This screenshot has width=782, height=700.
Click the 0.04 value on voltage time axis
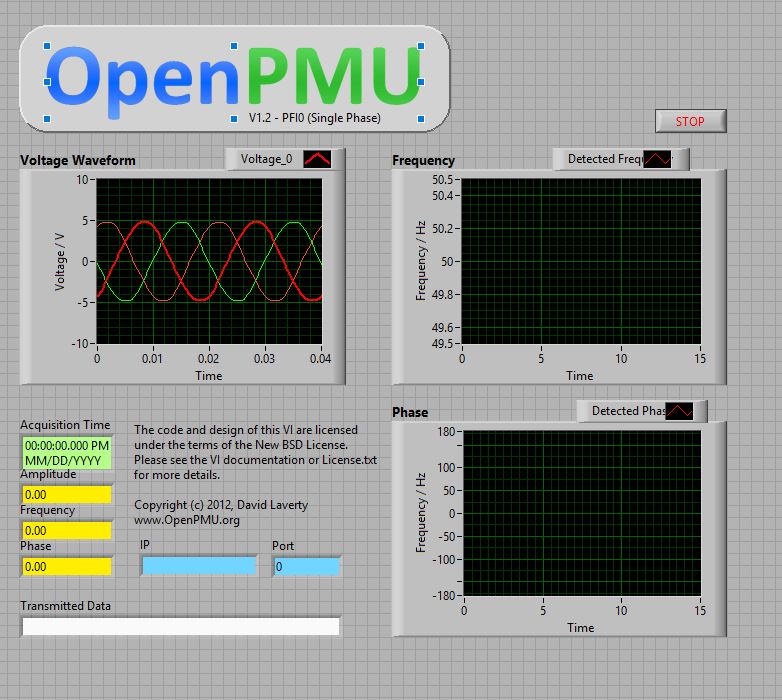pyautogui.click(x=320, y=358)
